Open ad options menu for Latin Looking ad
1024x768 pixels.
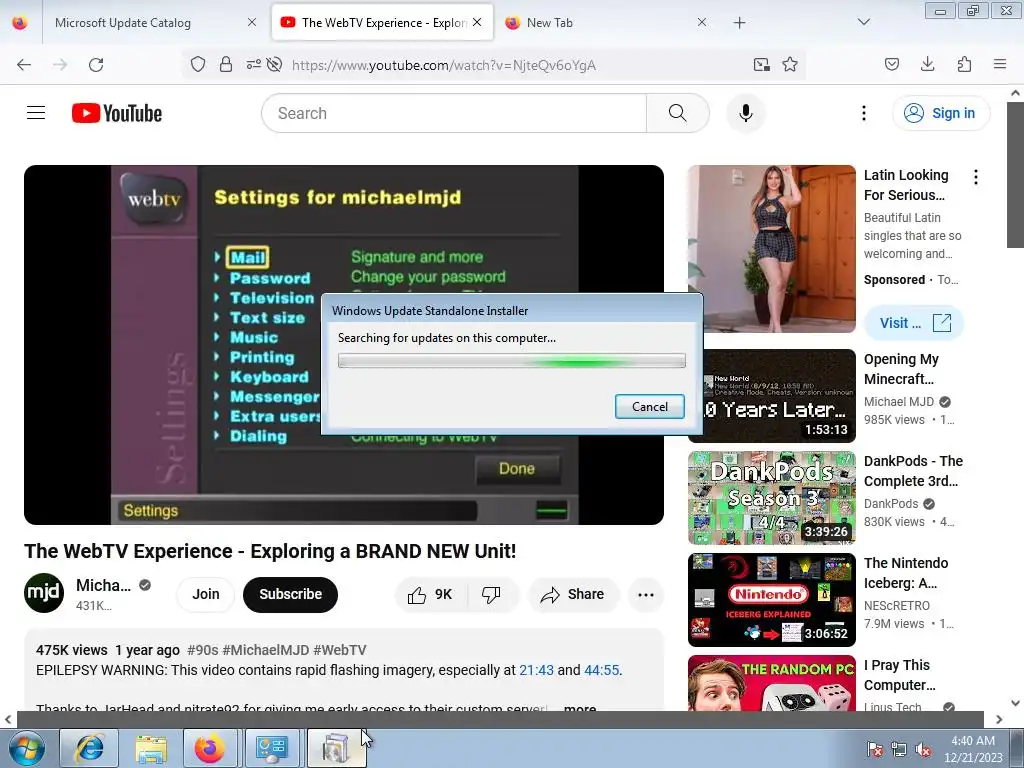click(976, 177)
